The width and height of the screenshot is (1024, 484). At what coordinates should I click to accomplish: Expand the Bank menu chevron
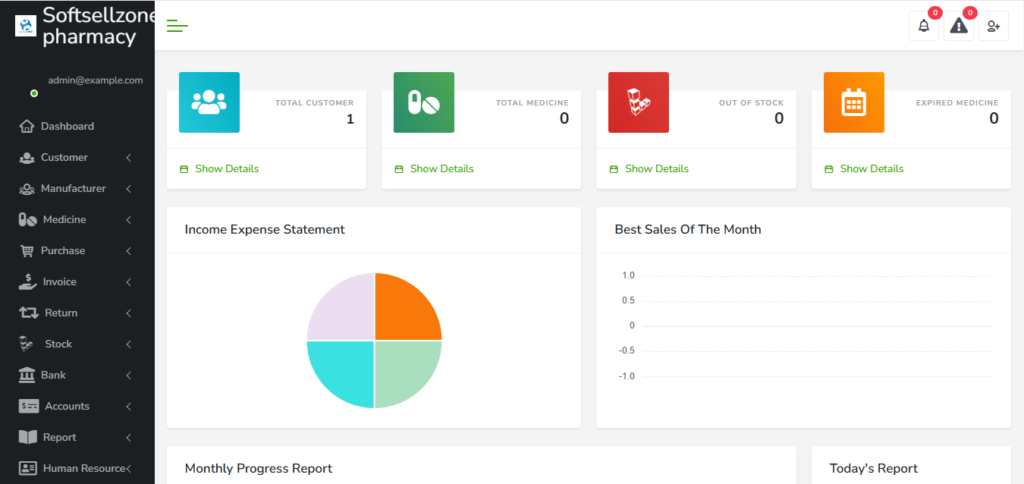pos(129,375)
